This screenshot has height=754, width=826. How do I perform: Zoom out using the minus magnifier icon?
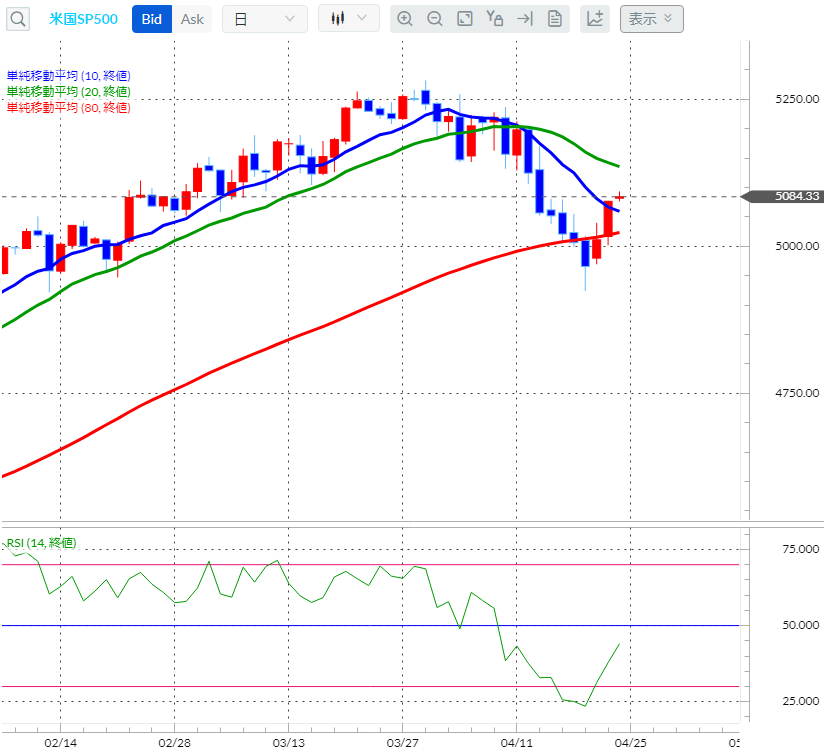(435, 18)
